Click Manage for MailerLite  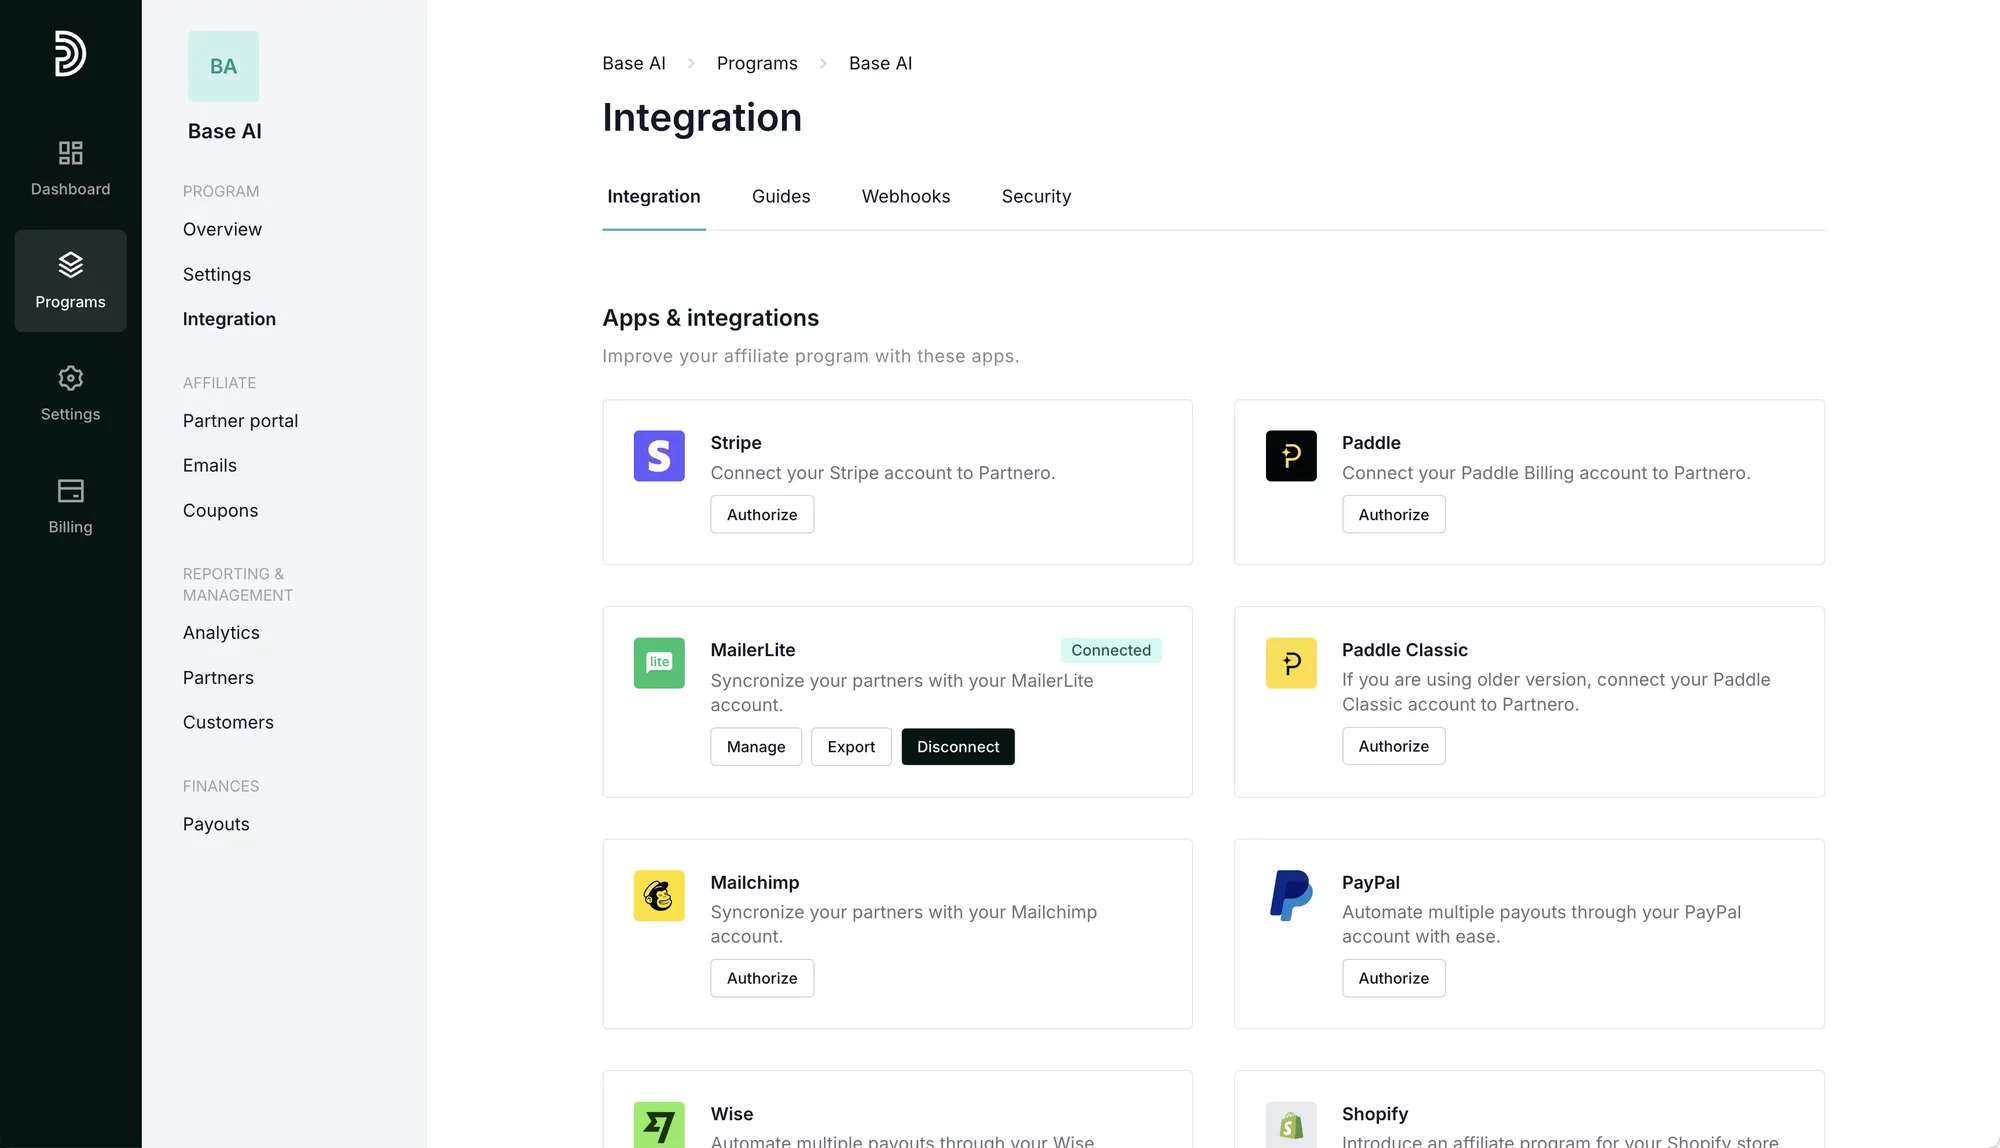coord(755,747)
